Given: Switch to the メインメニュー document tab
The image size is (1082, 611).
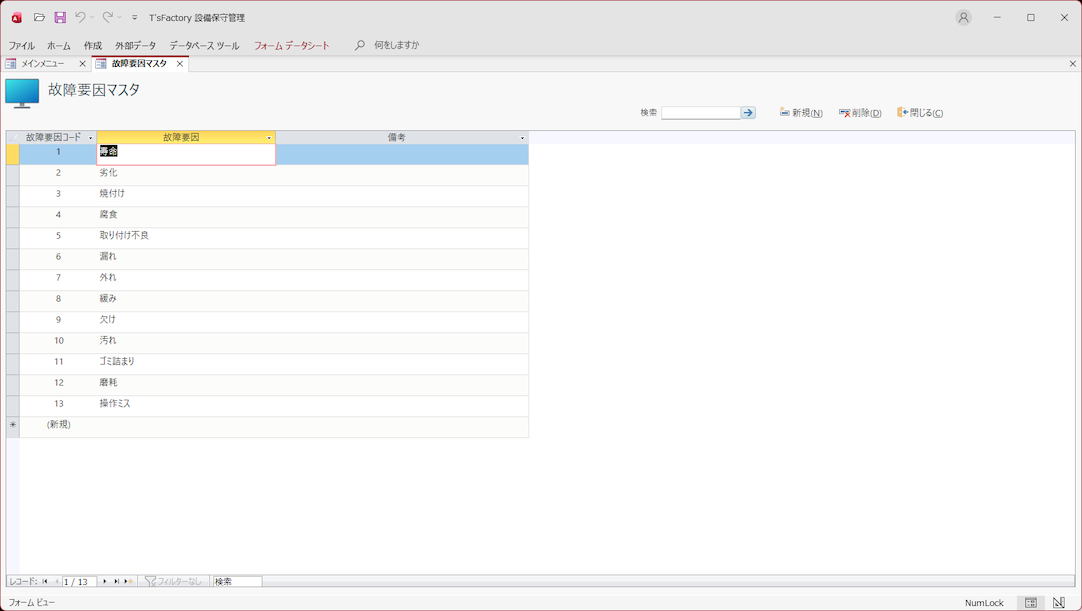Looking at the screenshot, I should (42, 64).
